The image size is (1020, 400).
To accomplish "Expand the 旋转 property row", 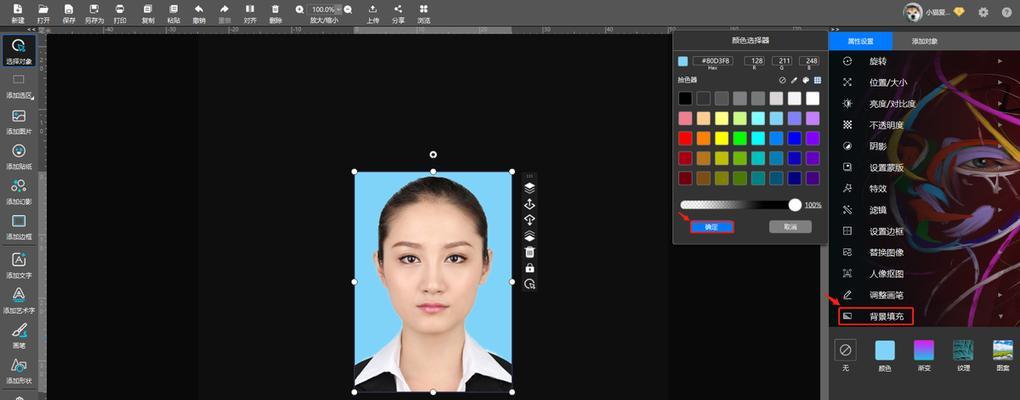I will click(924, 61).
